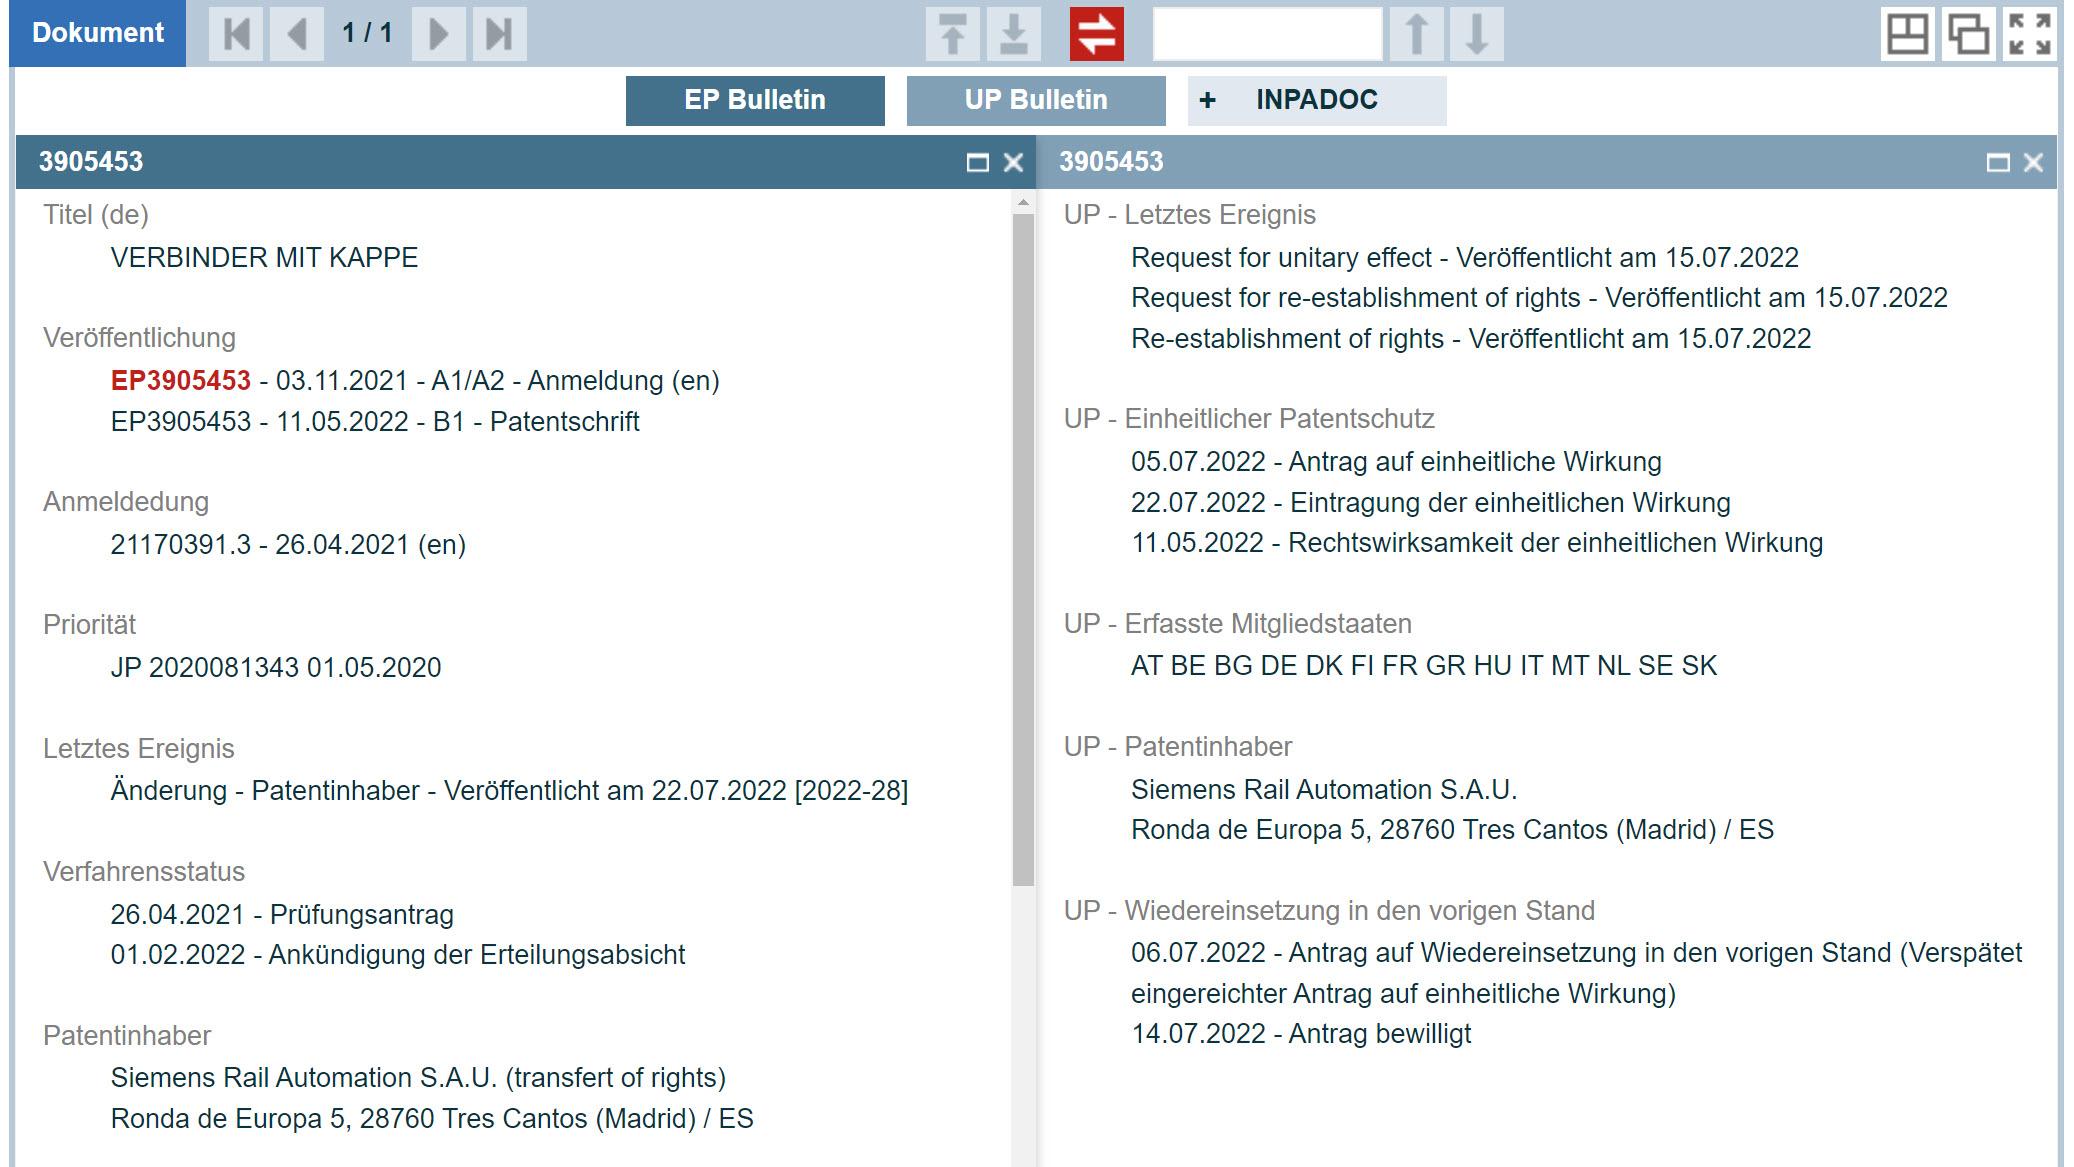
Task: Toggle the UP Bulletin panel
Action: 1036,100
